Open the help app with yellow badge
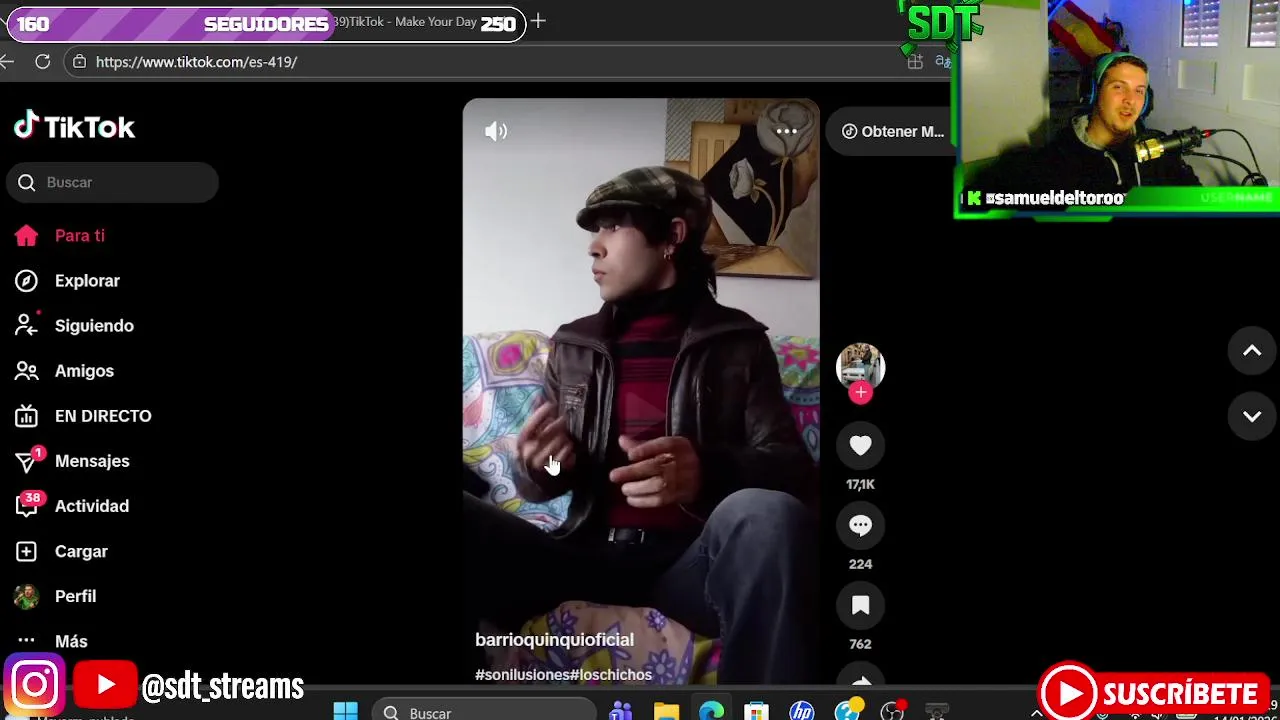1280x720 pixels. [x=848, y=711]
